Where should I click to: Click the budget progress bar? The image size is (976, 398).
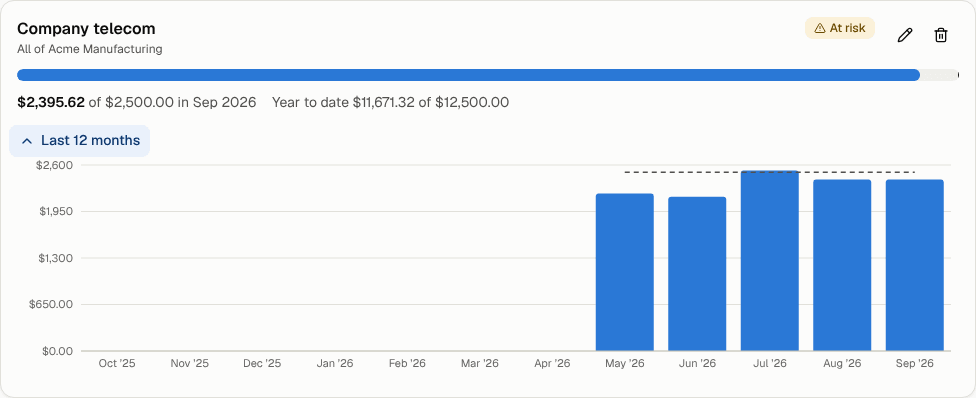pos(488,75)
